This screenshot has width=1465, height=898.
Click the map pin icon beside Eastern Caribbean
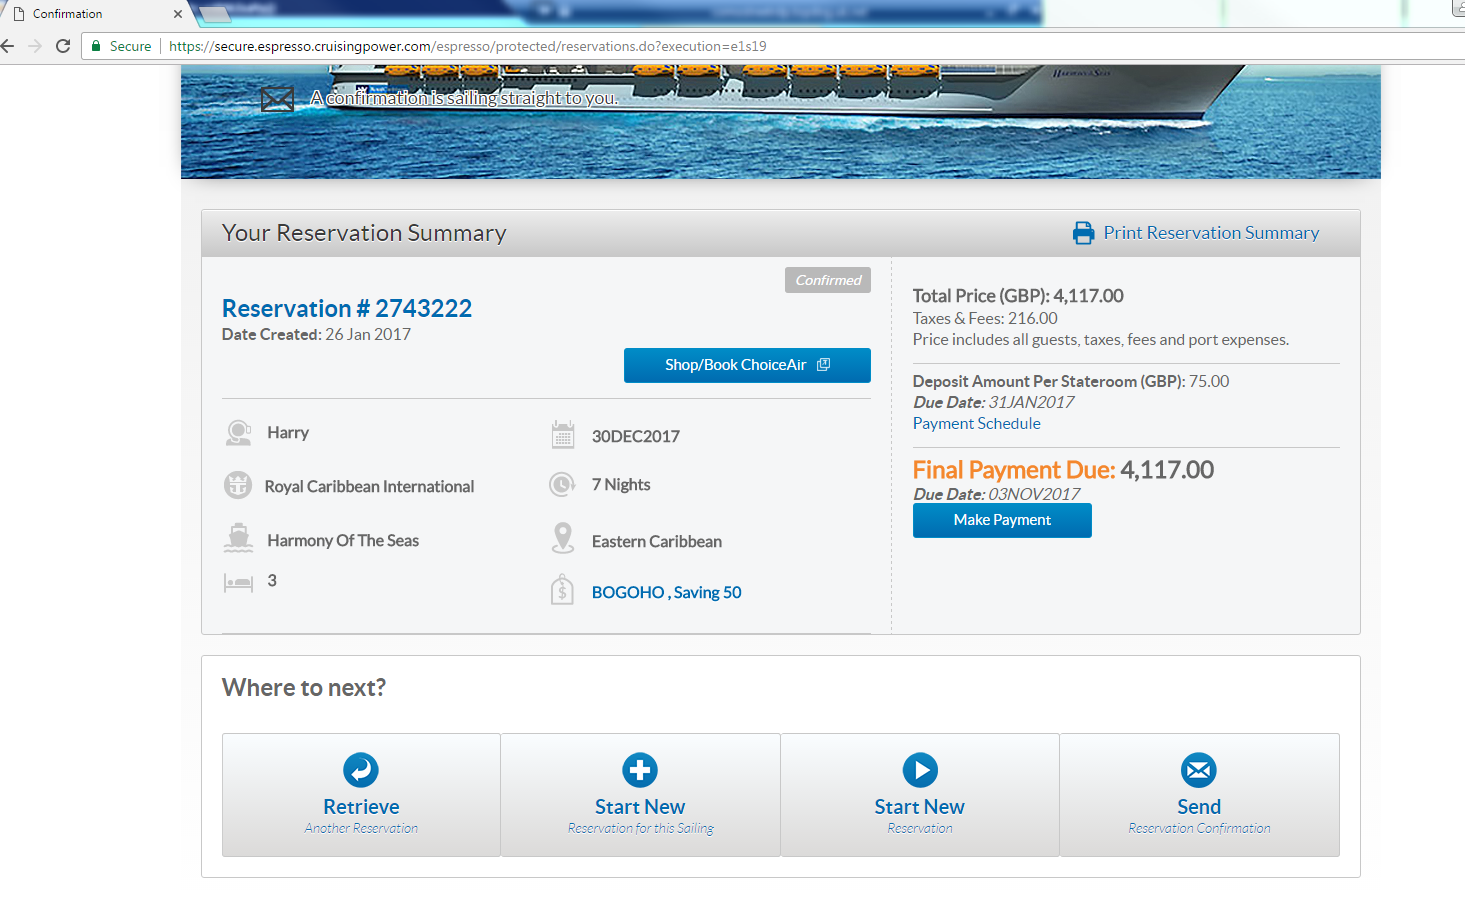tap(563, 538)
